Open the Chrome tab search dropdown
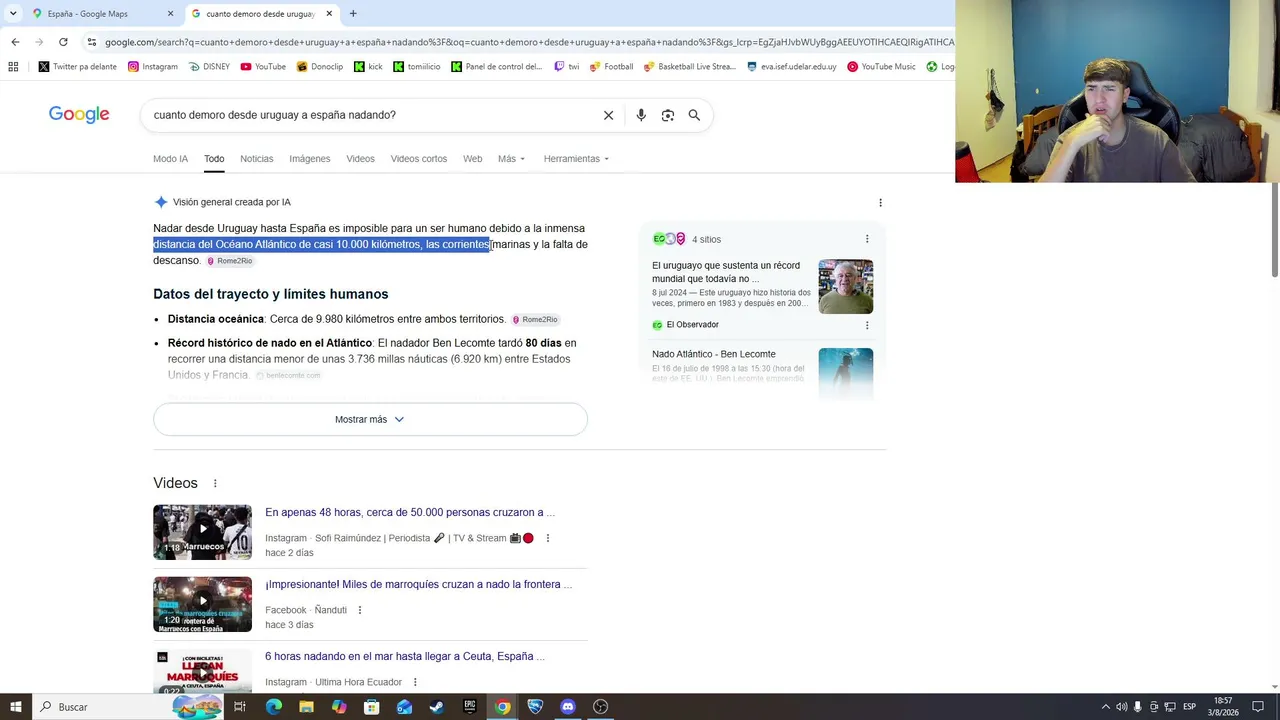Screen dimensions: 1280x720 [x=12, y=14]
